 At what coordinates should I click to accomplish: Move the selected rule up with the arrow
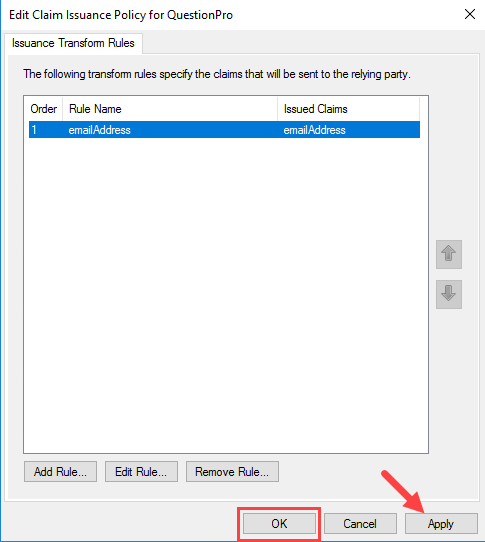click(x=449, y=254)
